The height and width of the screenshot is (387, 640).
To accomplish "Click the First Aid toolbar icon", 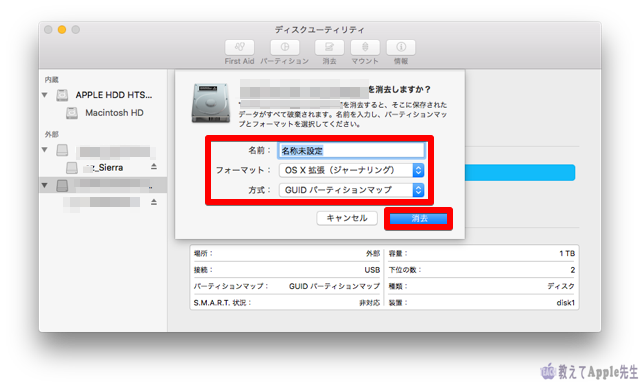I will (240, 47).
